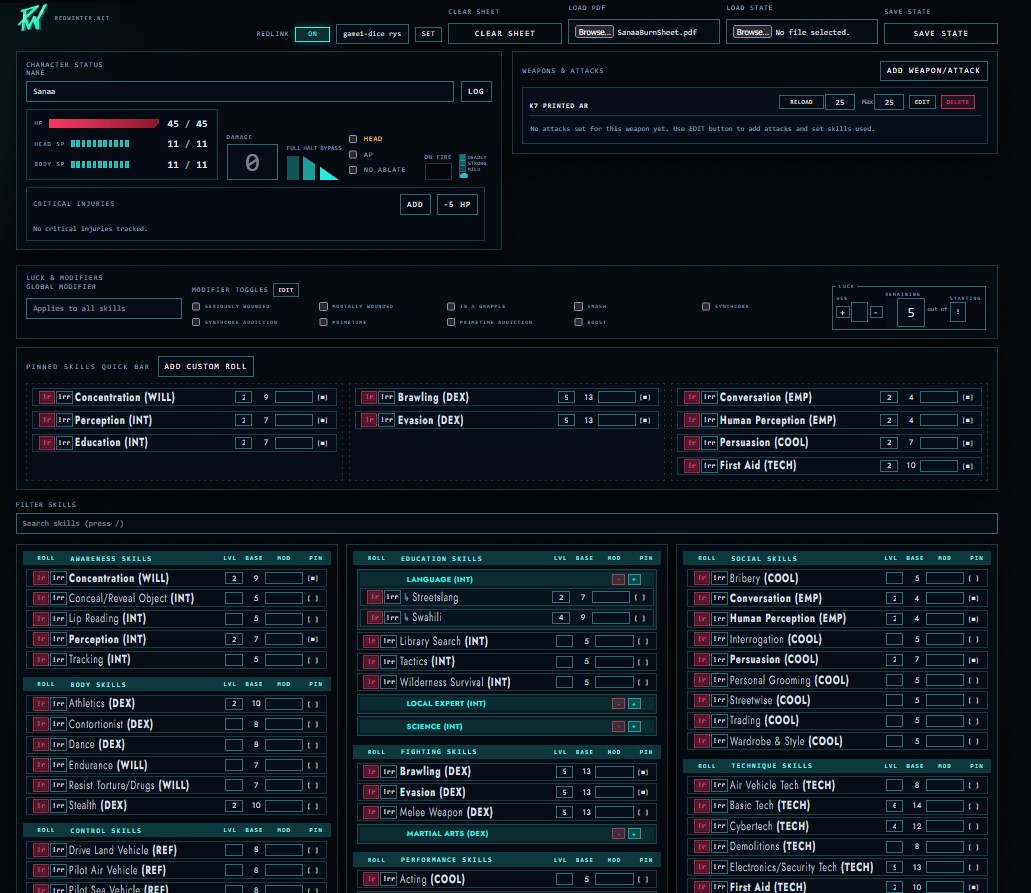Click the On Fire severity slider

pos(463,165)
